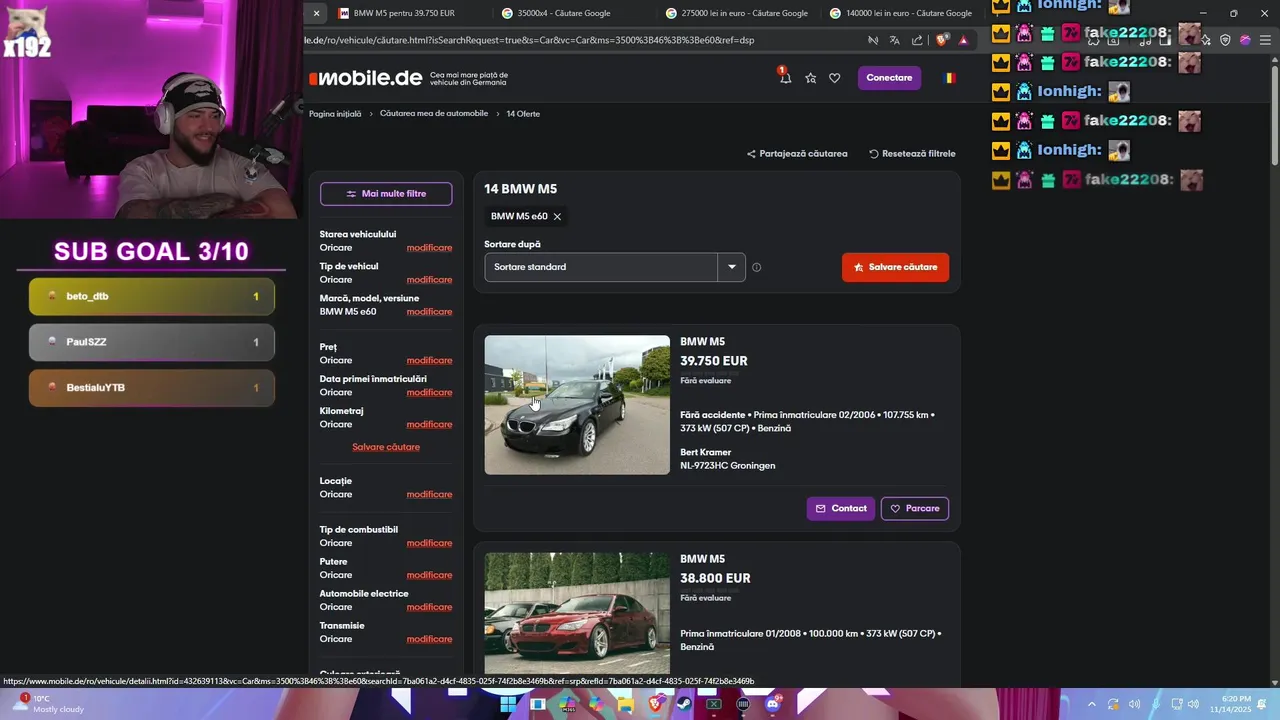
Task: Open File Explorer from the taskbar
Action: tap(626, 704)
